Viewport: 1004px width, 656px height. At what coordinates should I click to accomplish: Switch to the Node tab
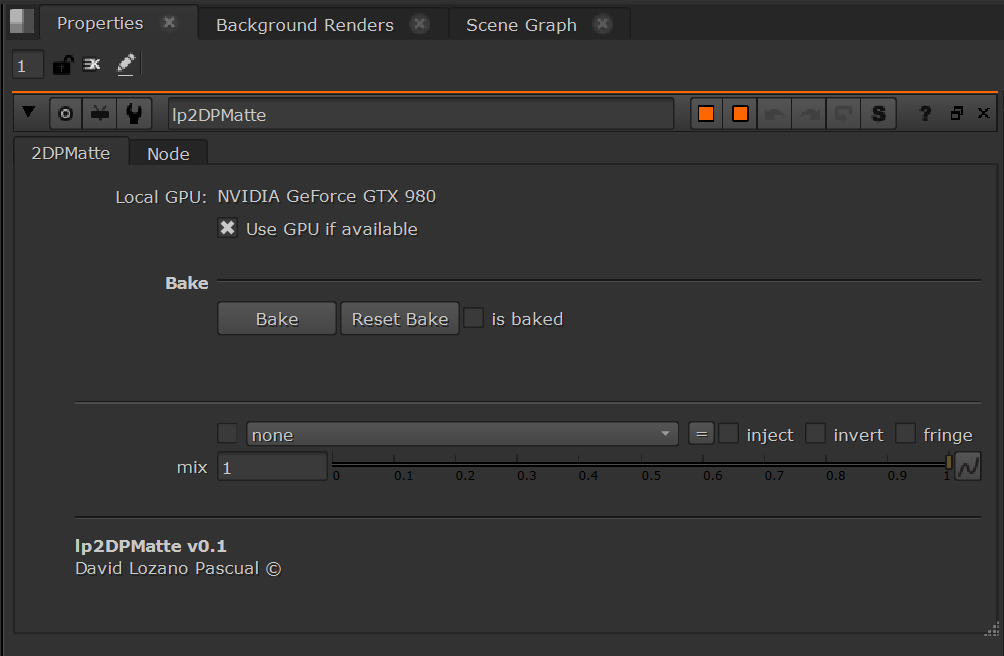[168, 154]
